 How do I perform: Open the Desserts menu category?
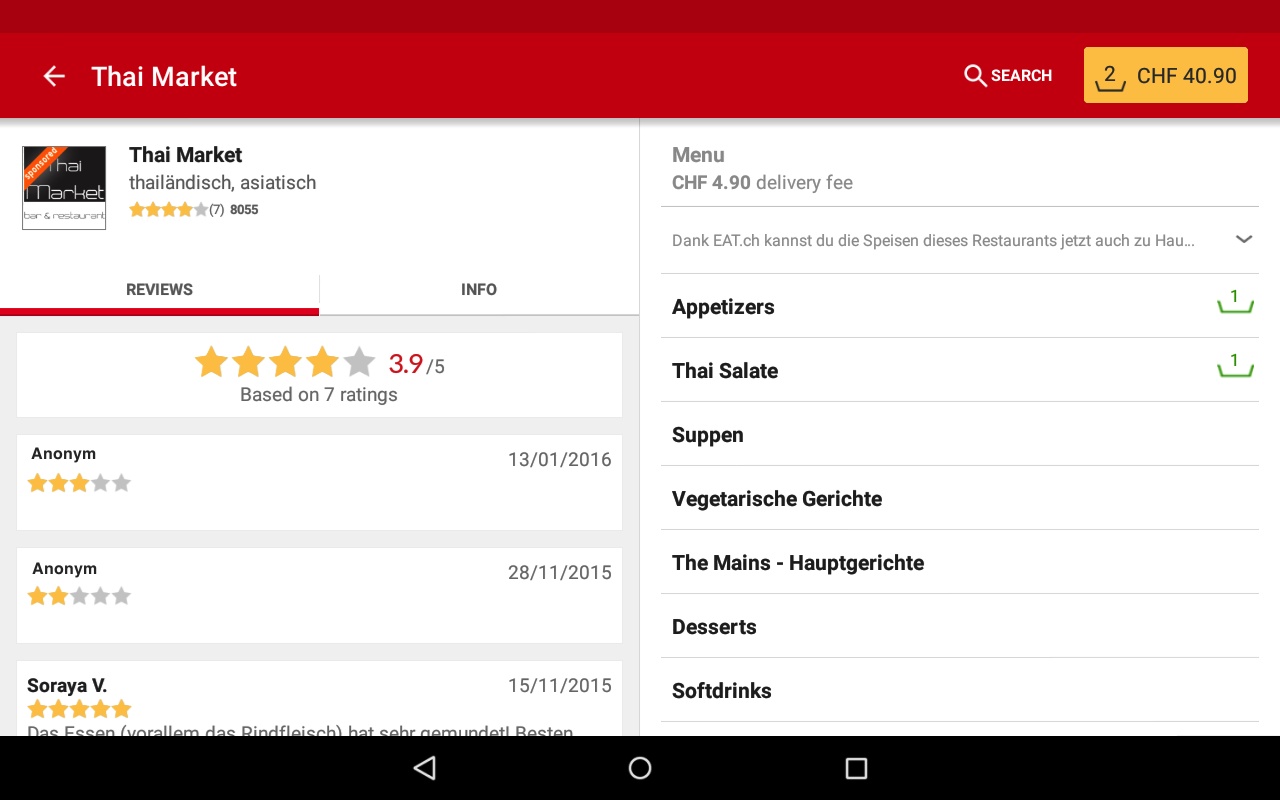960,626
